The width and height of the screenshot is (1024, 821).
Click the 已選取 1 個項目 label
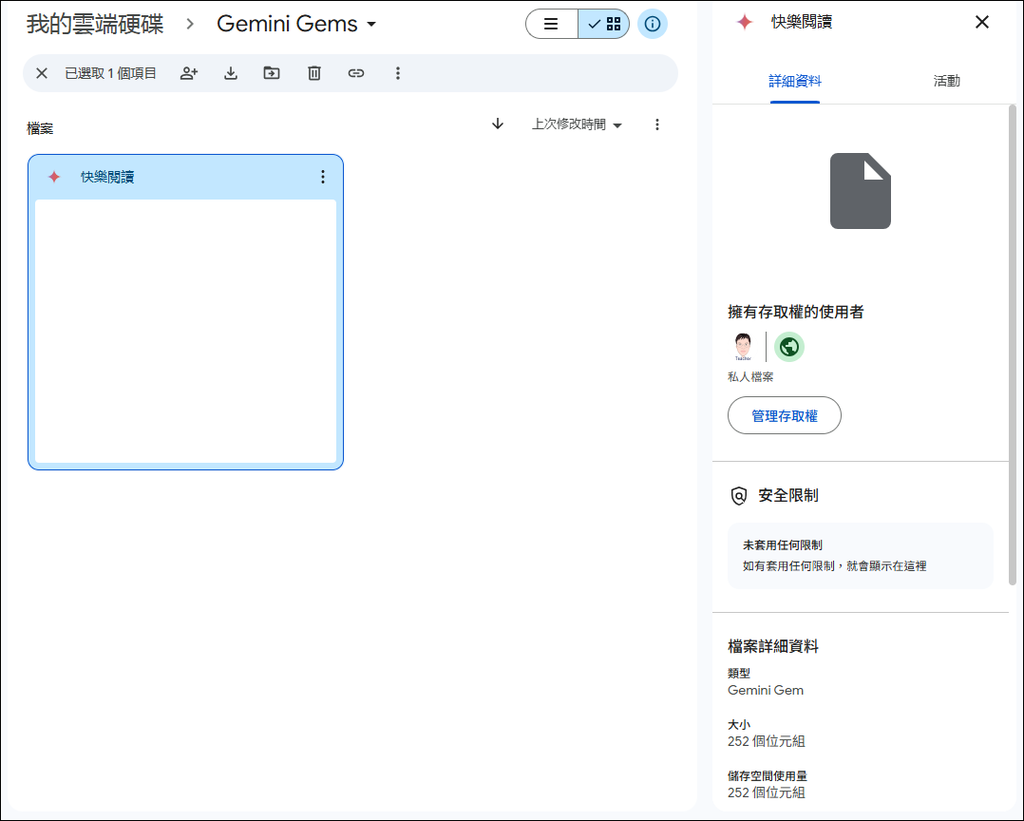coord(110,73)
